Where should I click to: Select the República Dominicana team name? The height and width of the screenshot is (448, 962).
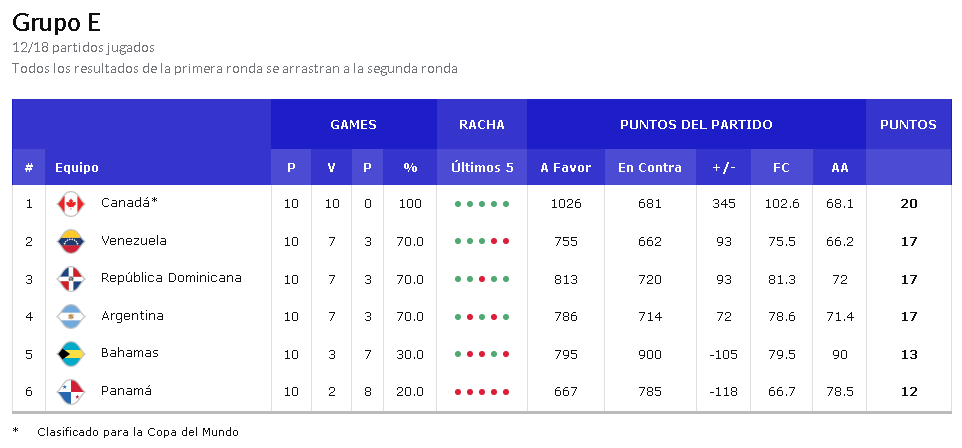171,278
